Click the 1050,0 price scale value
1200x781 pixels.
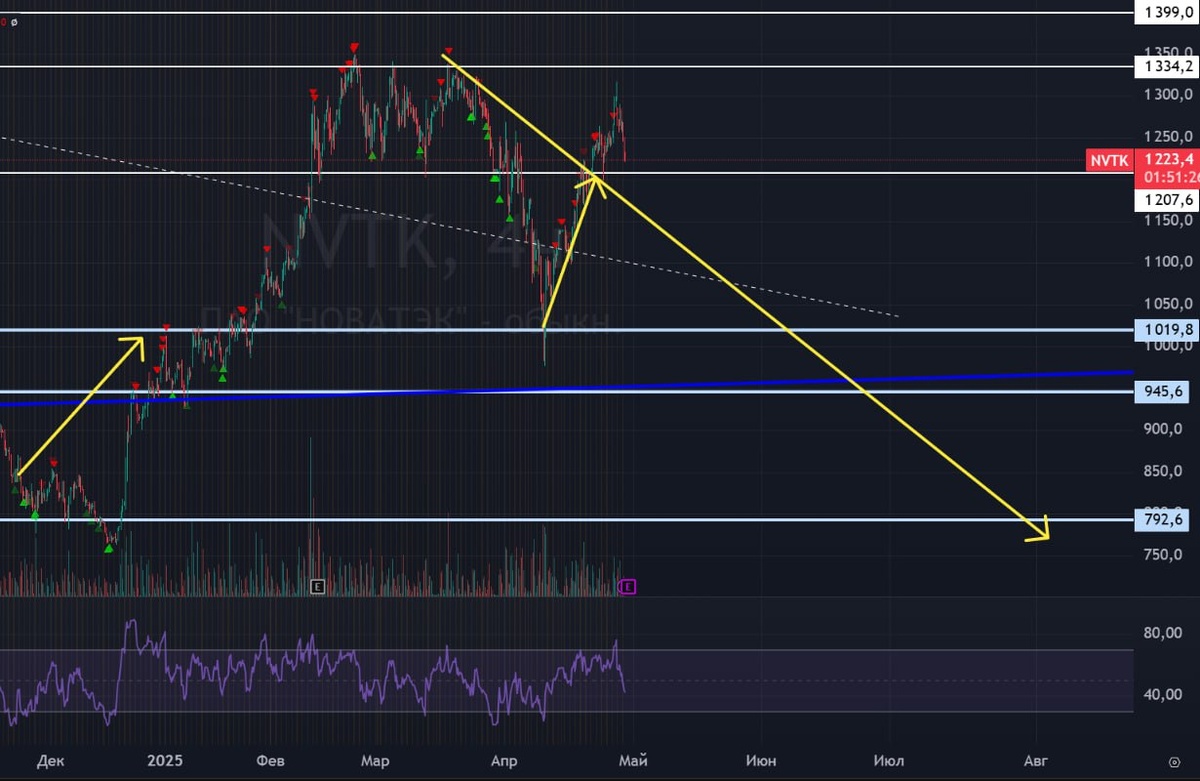click(x=1167, y=304)
